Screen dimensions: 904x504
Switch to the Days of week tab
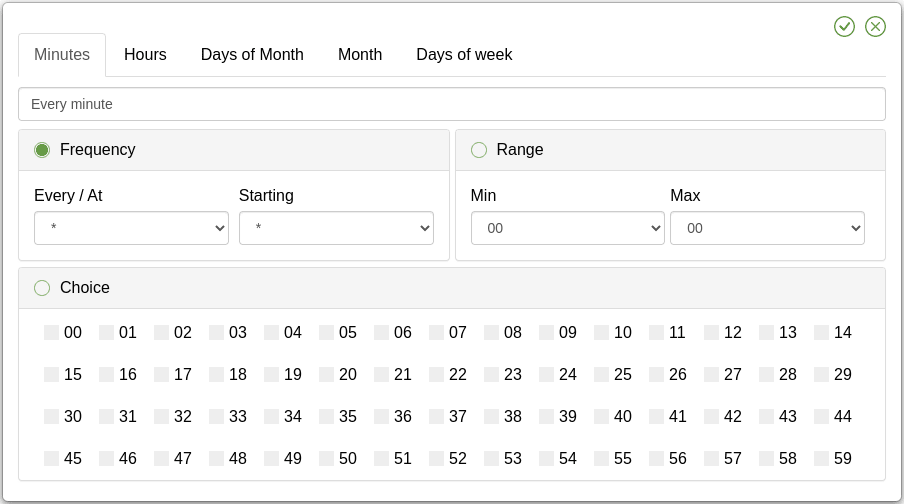point(464,55)
